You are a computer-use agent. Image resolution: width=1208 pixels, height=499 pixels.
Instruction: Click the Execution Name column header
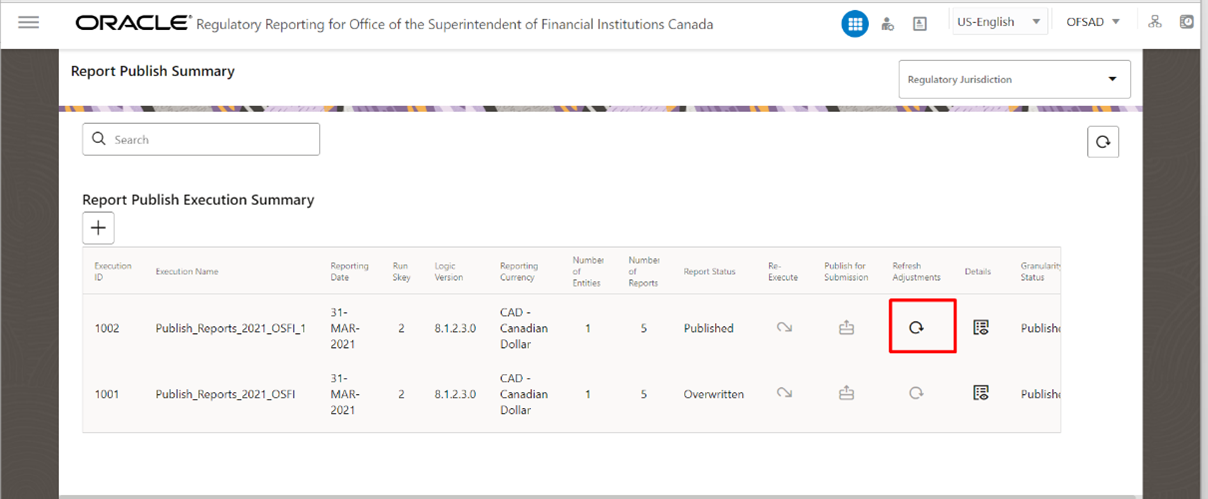click(187, 271)
